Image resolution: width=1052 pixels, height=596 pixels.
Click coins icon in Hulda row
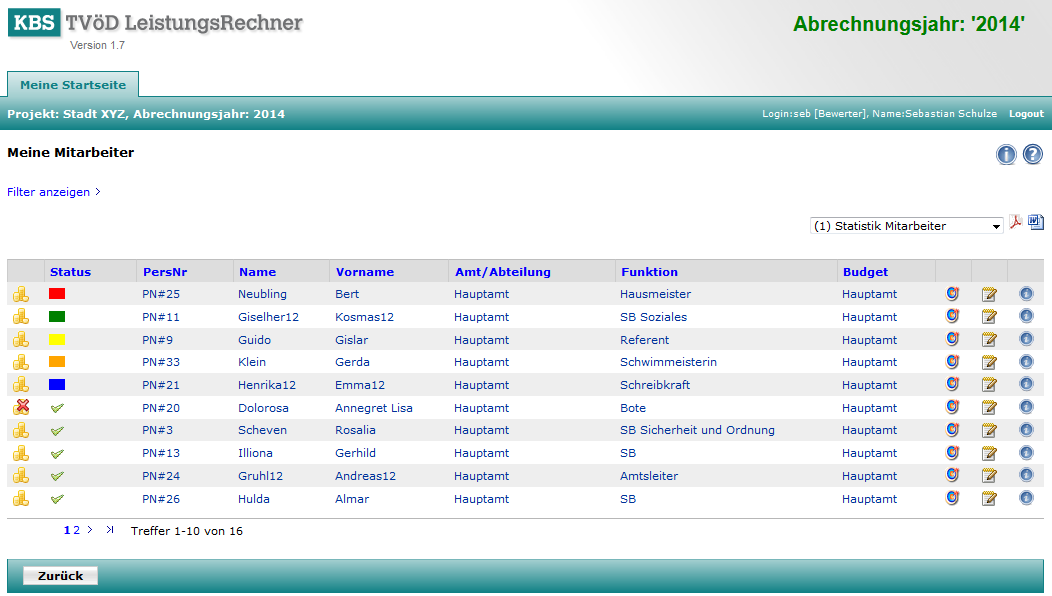point(21,498)
